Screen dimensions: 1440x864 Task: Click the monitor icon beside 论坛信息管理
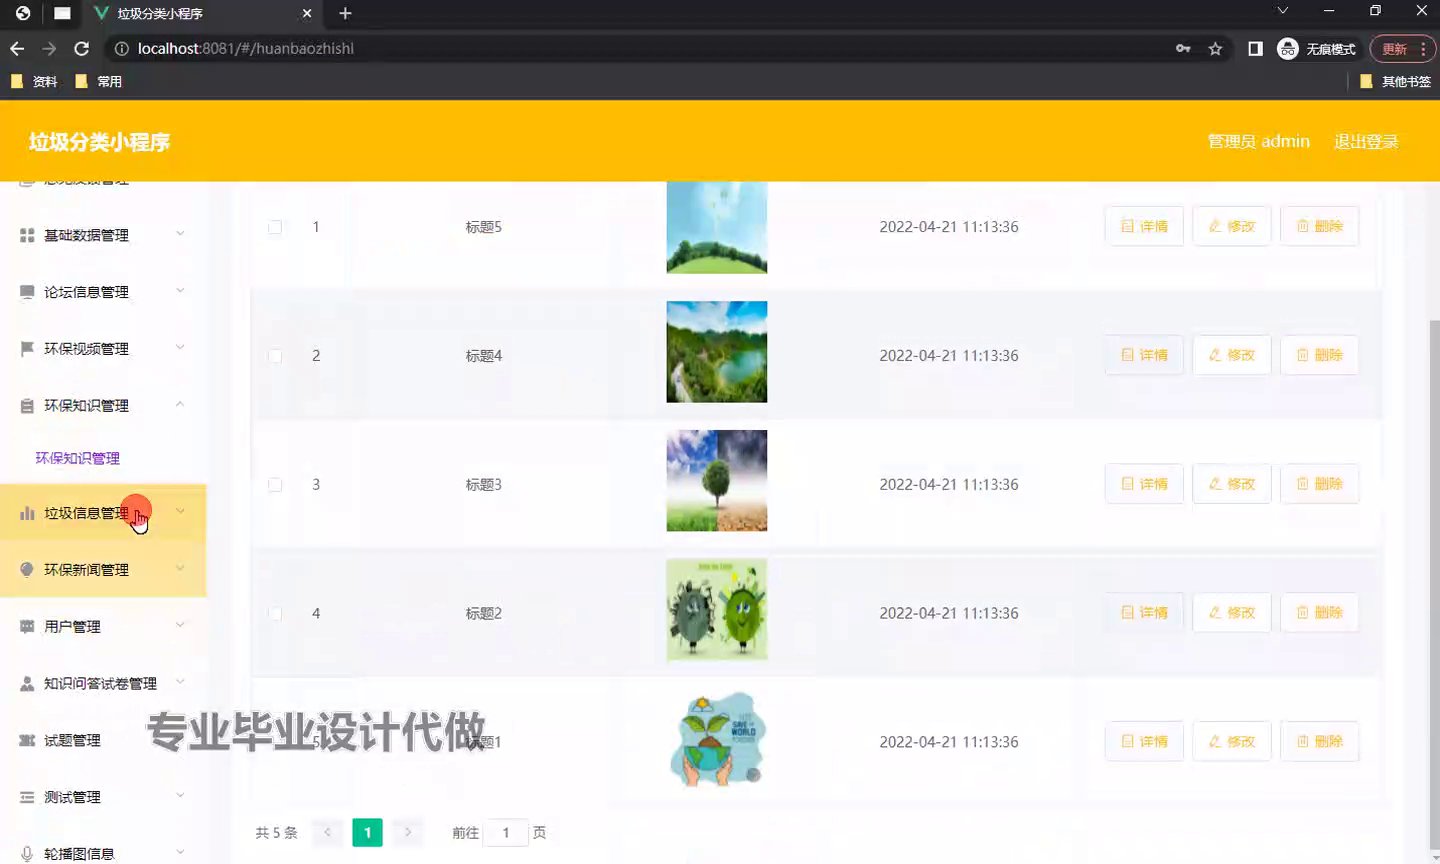(x=27, y=292)
